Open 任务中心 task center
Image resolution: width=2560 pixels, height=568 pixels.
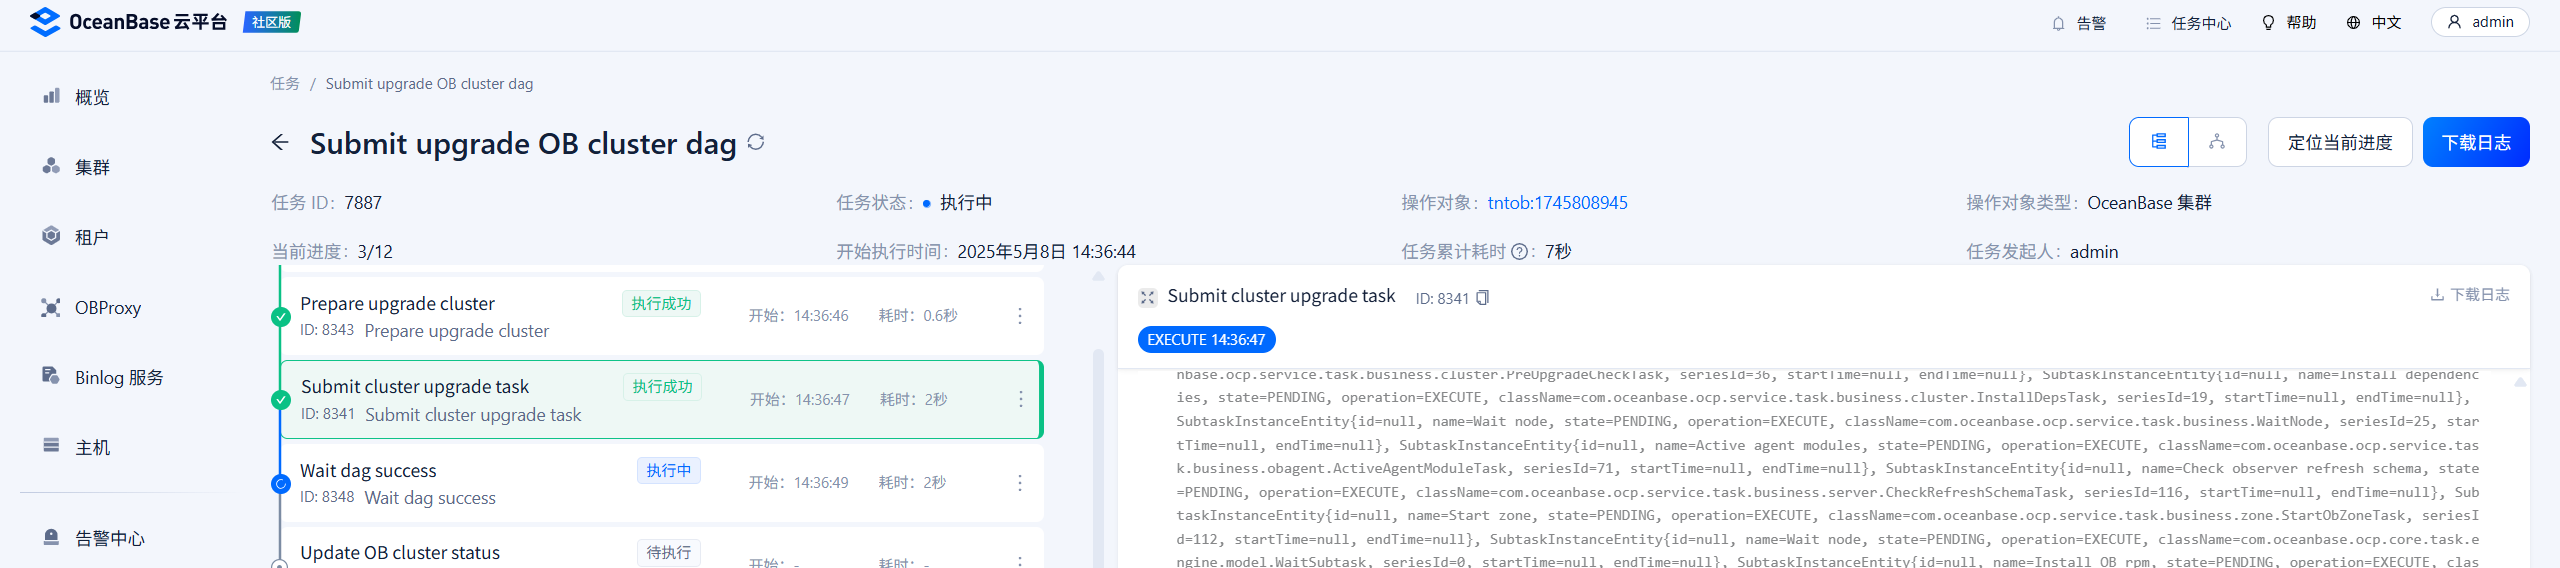tap(2188, 23)
